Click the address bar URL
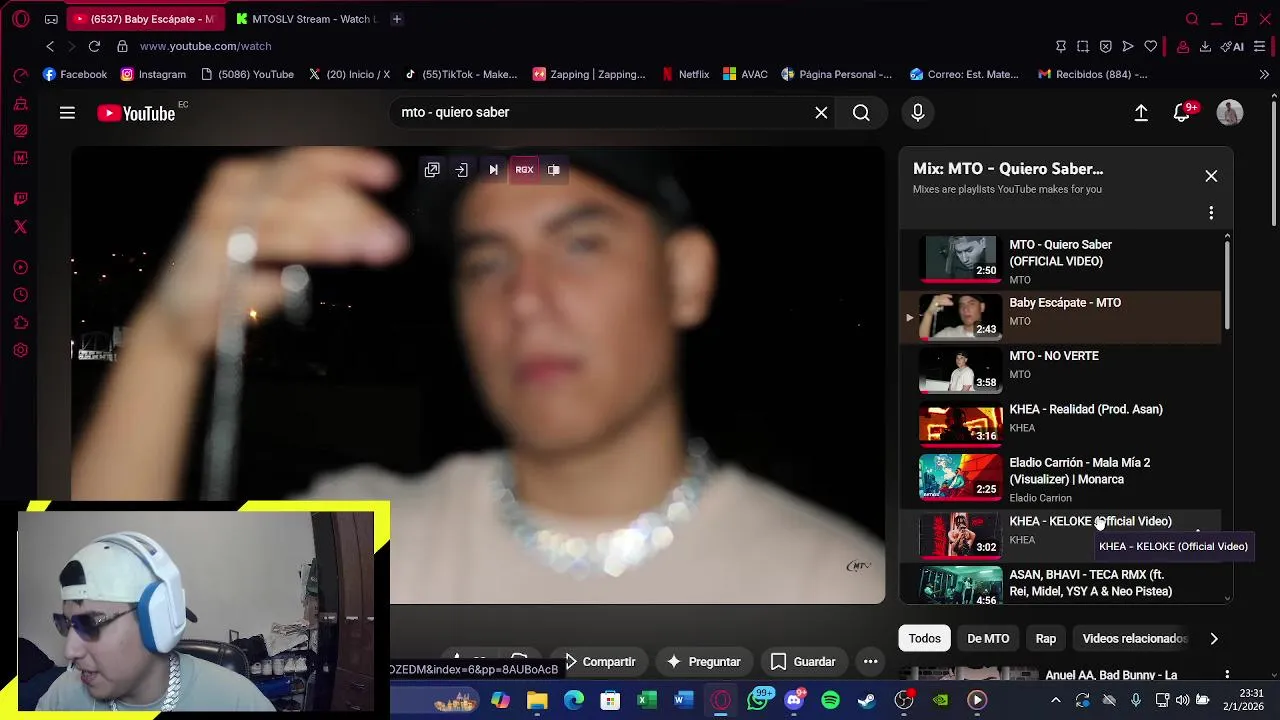 (x=206, y=46)
